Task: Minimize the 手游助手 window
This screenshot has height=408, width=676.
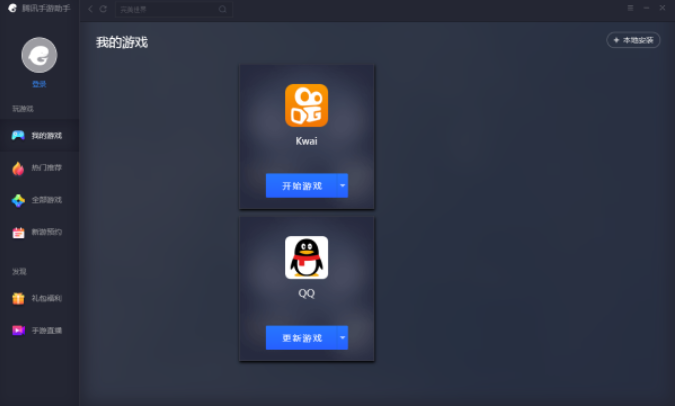Action: pyautogui.click(x=646, y=8)
